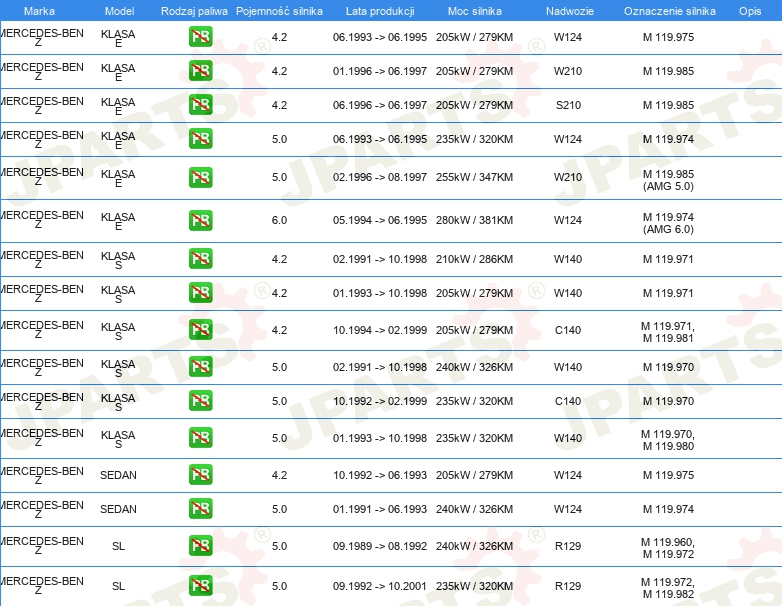Select engine code M 119.985 (AMG 5.0)
Screen dimensions: 782x606
(x=668, y=180)
